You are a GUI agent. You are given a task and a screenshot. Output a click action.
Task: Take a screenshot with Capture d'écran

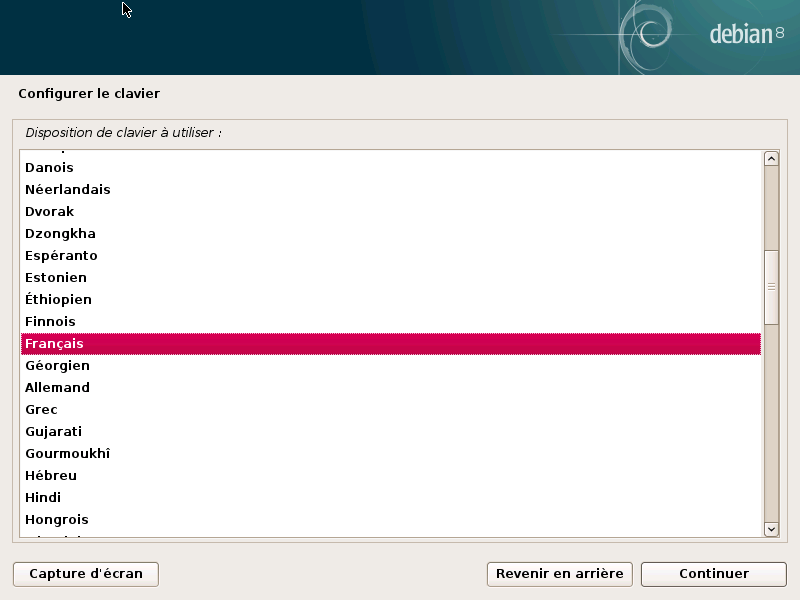86,574
